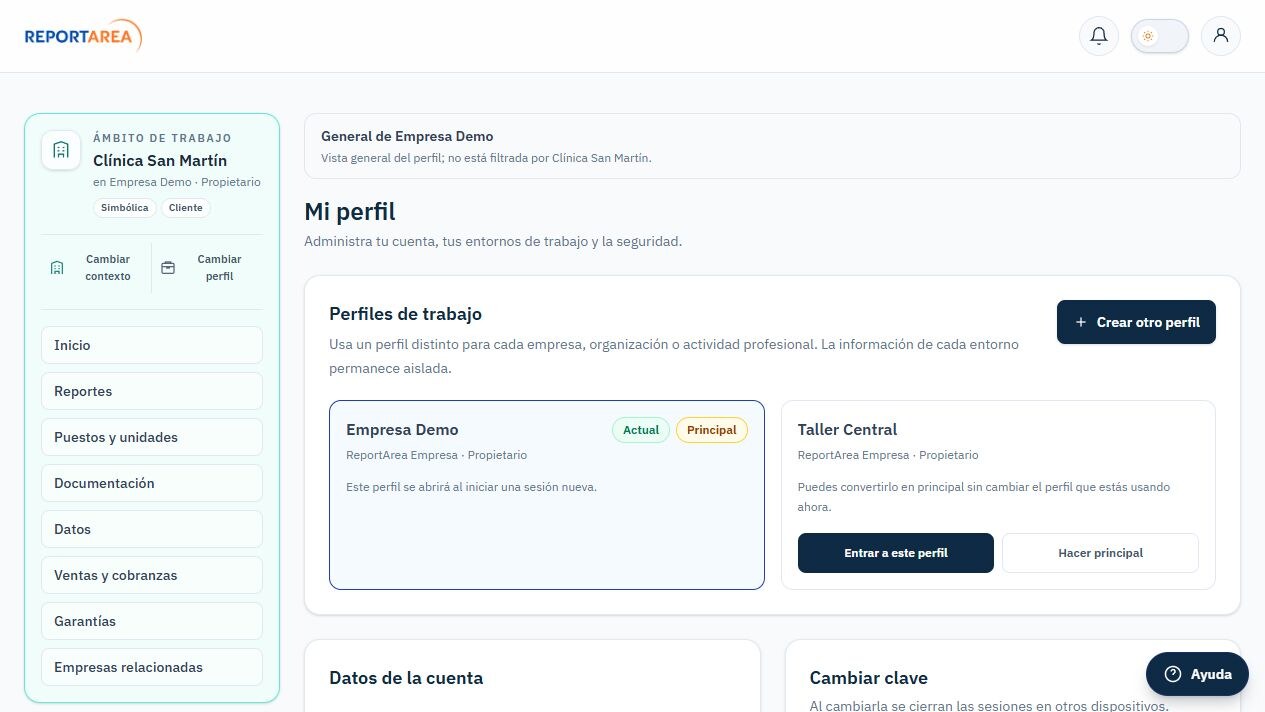Open Empresas relacionadas
This screenshot has height=712, width=1265.
(152, 667)
